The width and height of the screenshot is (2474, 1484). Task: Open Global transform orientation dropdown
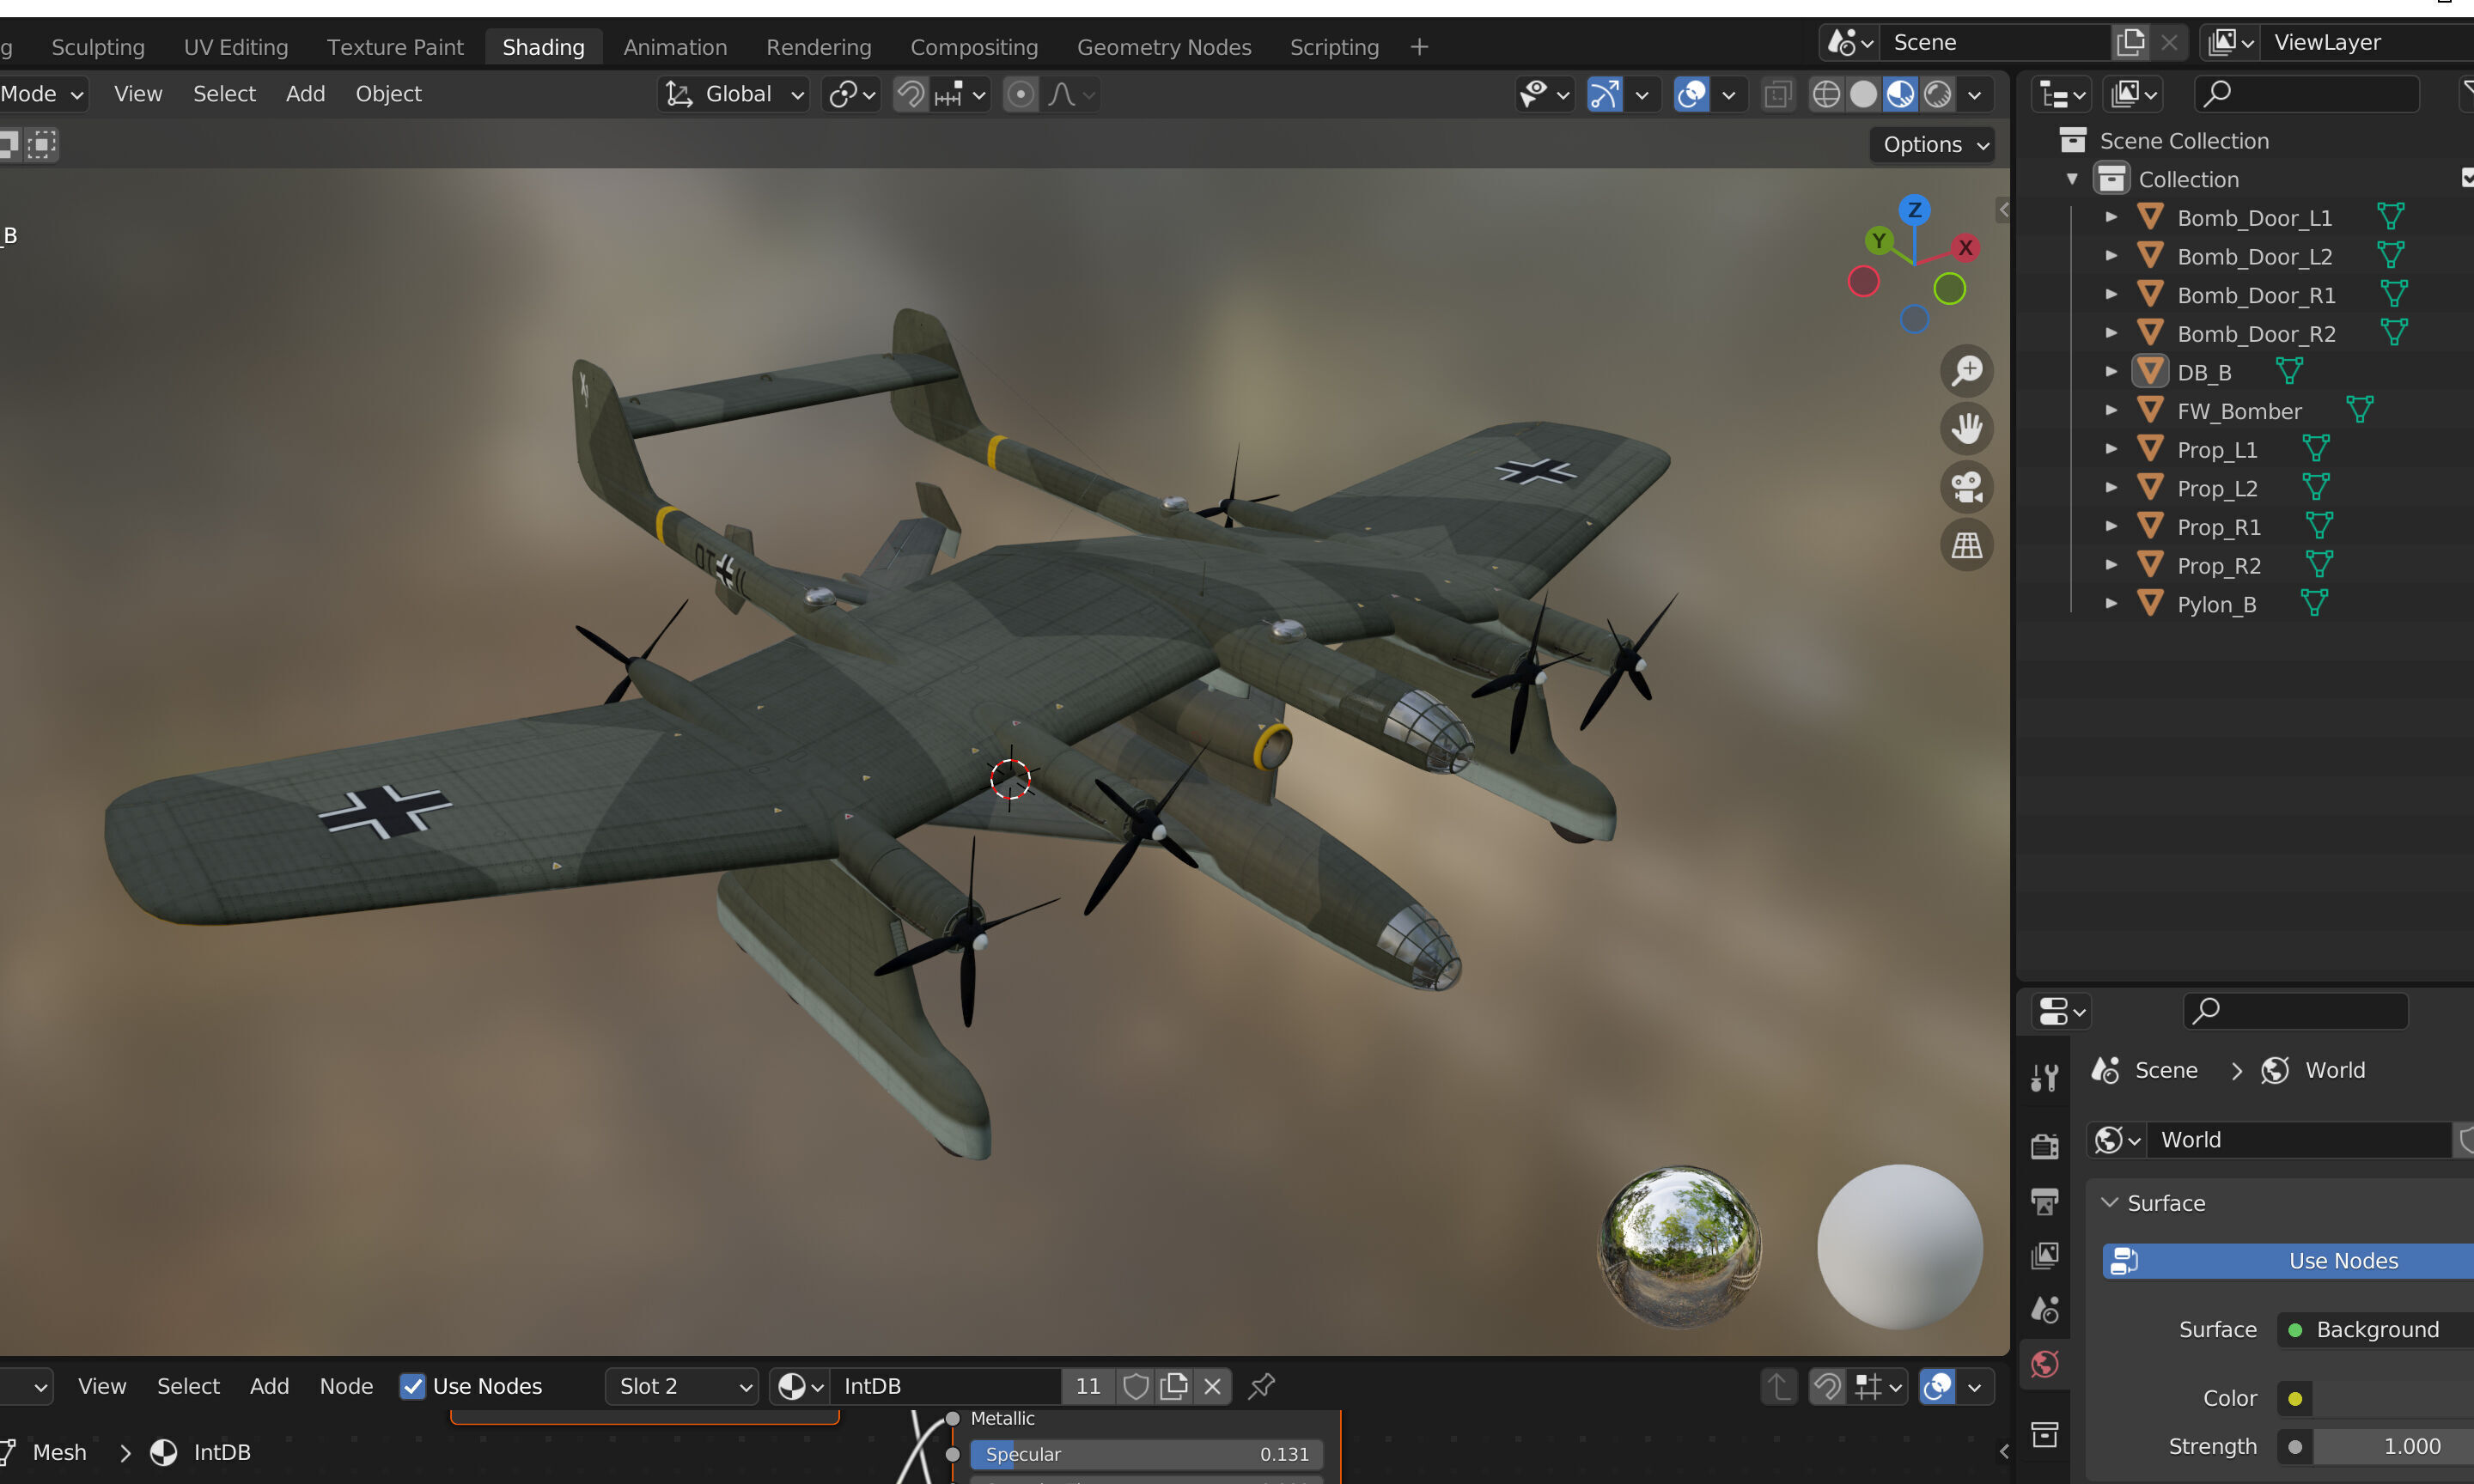733,94
